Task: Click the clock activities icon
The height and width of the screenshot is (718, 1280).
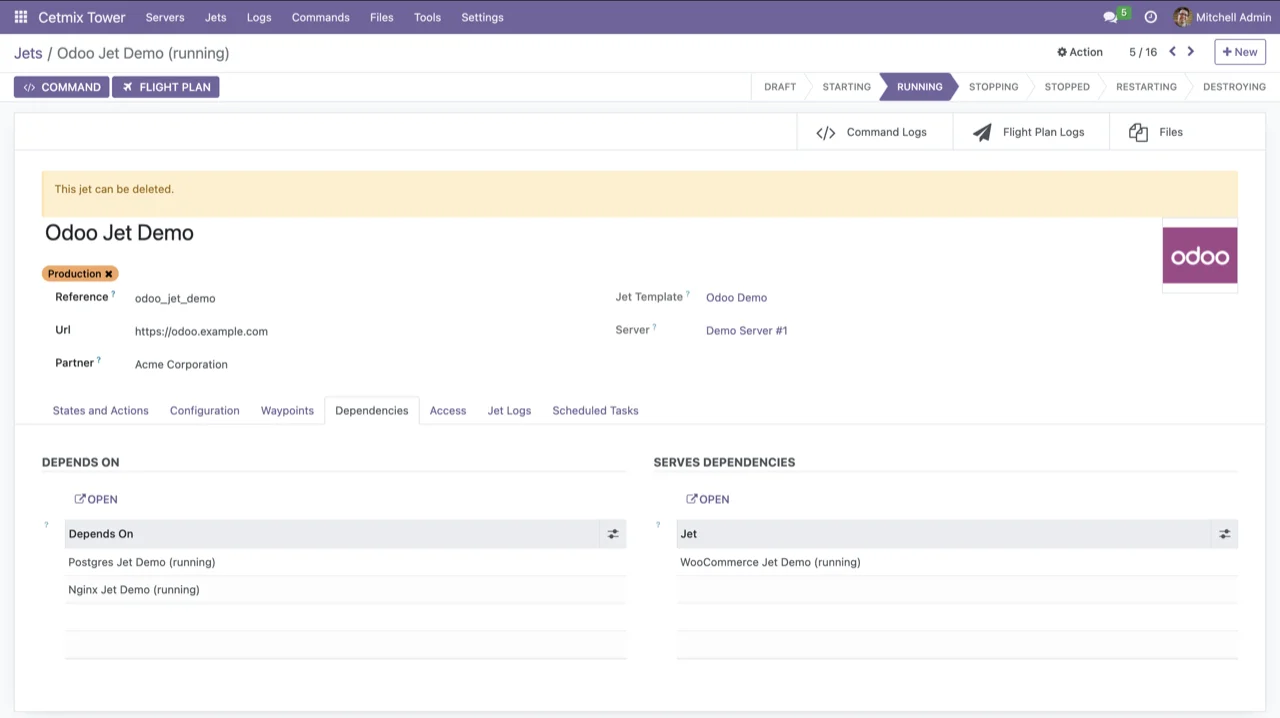Action: (1150, 17)
